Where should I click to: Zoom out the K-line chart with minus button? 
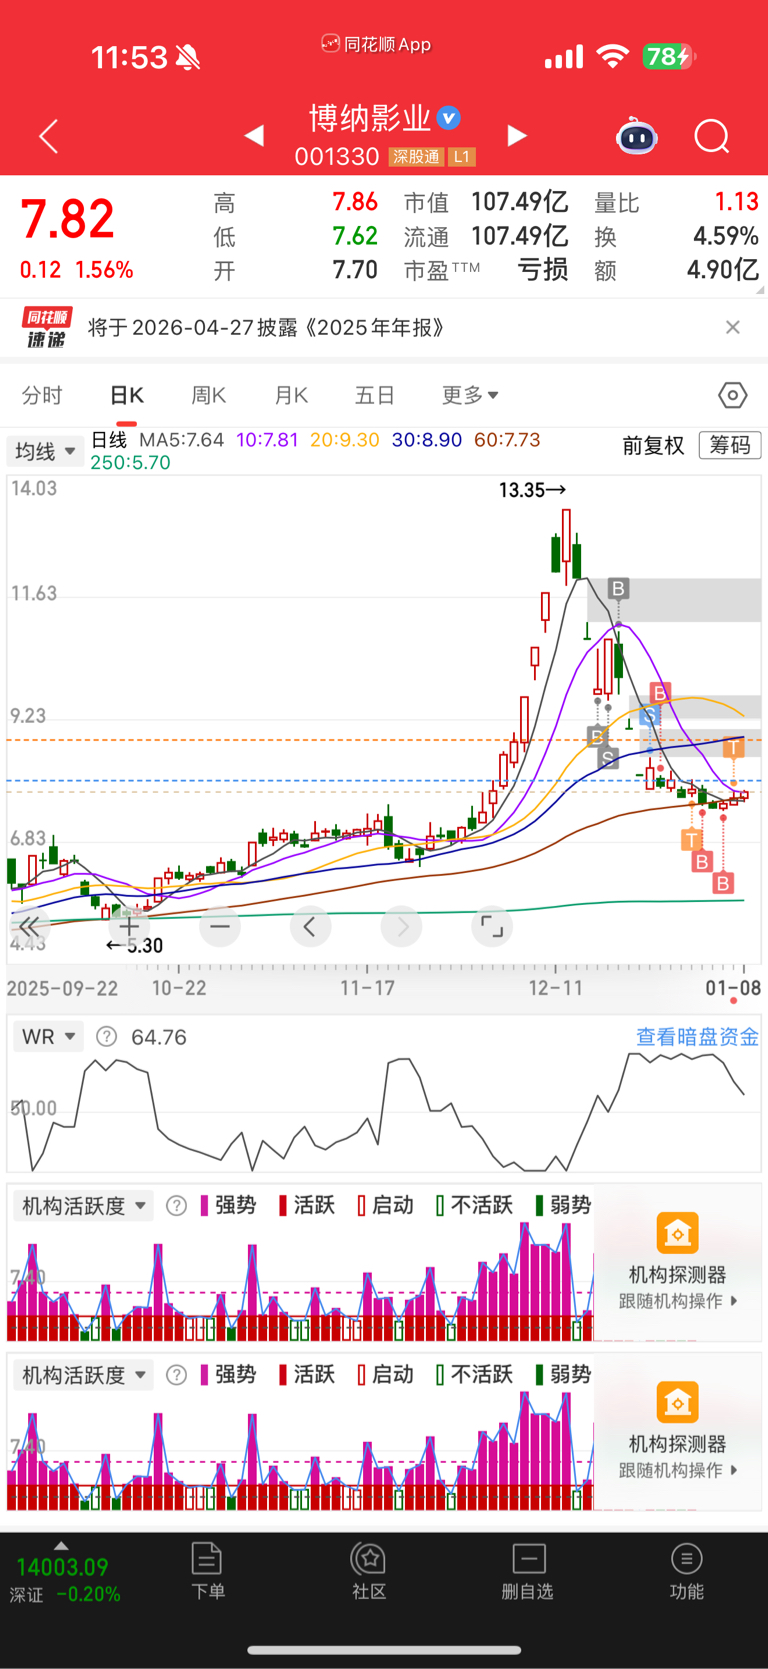(x=220, y=927)
